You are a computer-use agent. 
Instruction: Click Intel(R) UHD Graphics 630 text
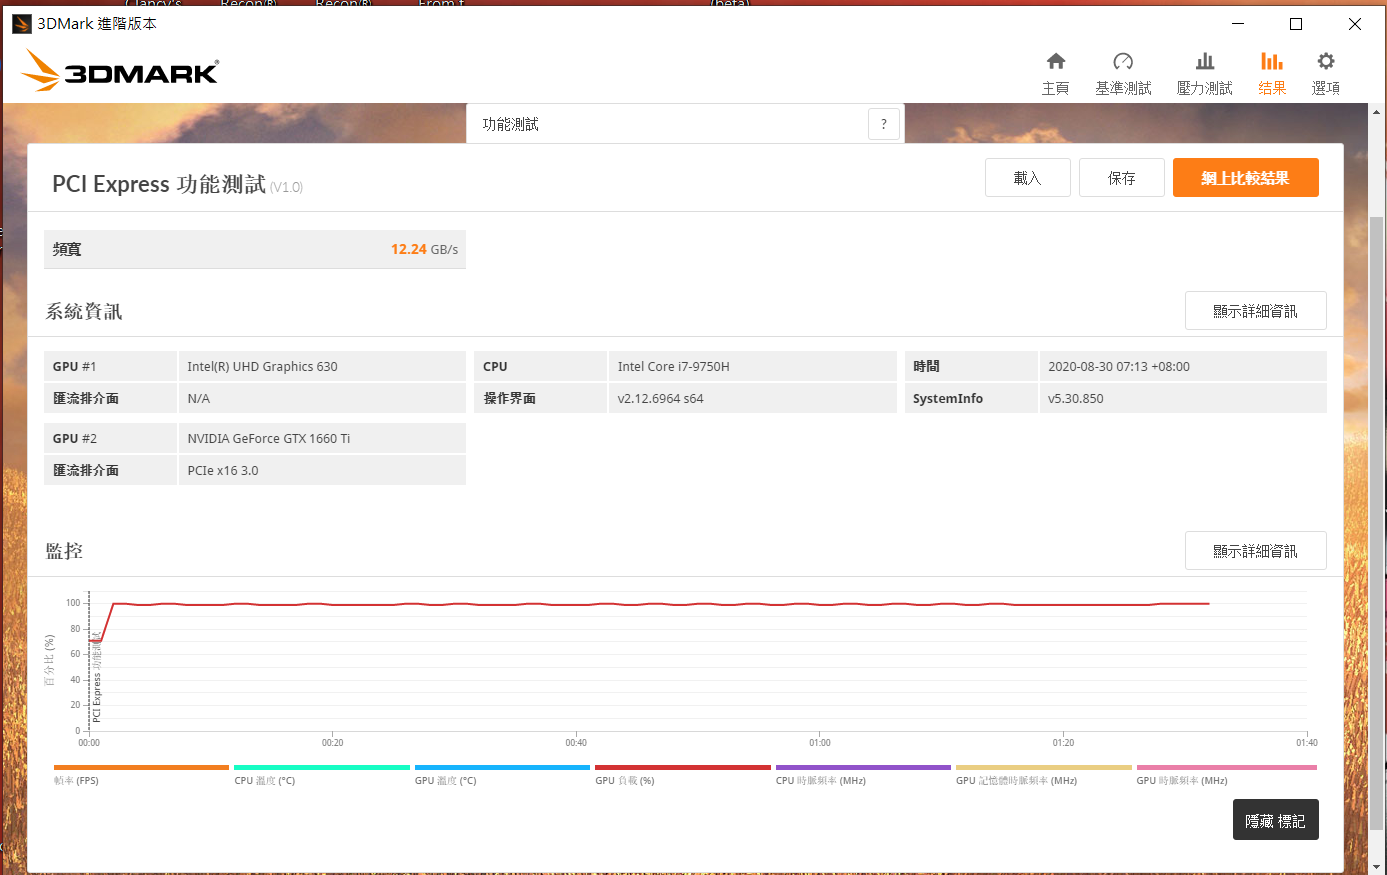(x=262, y=367)
